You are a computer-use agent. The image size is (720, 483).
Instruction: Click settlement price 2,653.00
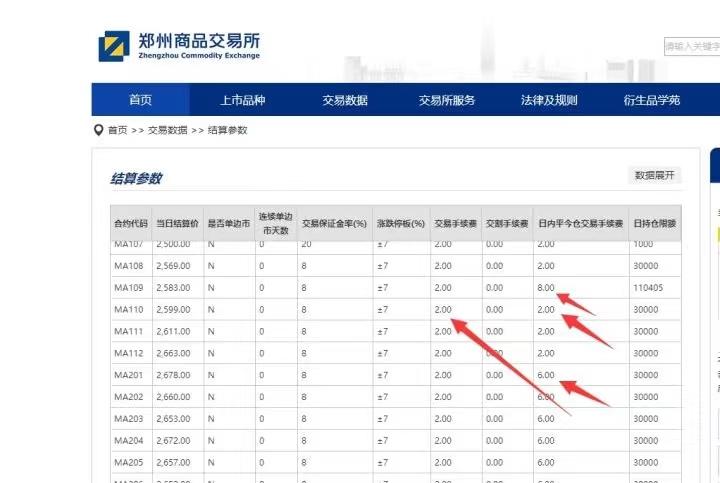point(173,419)
